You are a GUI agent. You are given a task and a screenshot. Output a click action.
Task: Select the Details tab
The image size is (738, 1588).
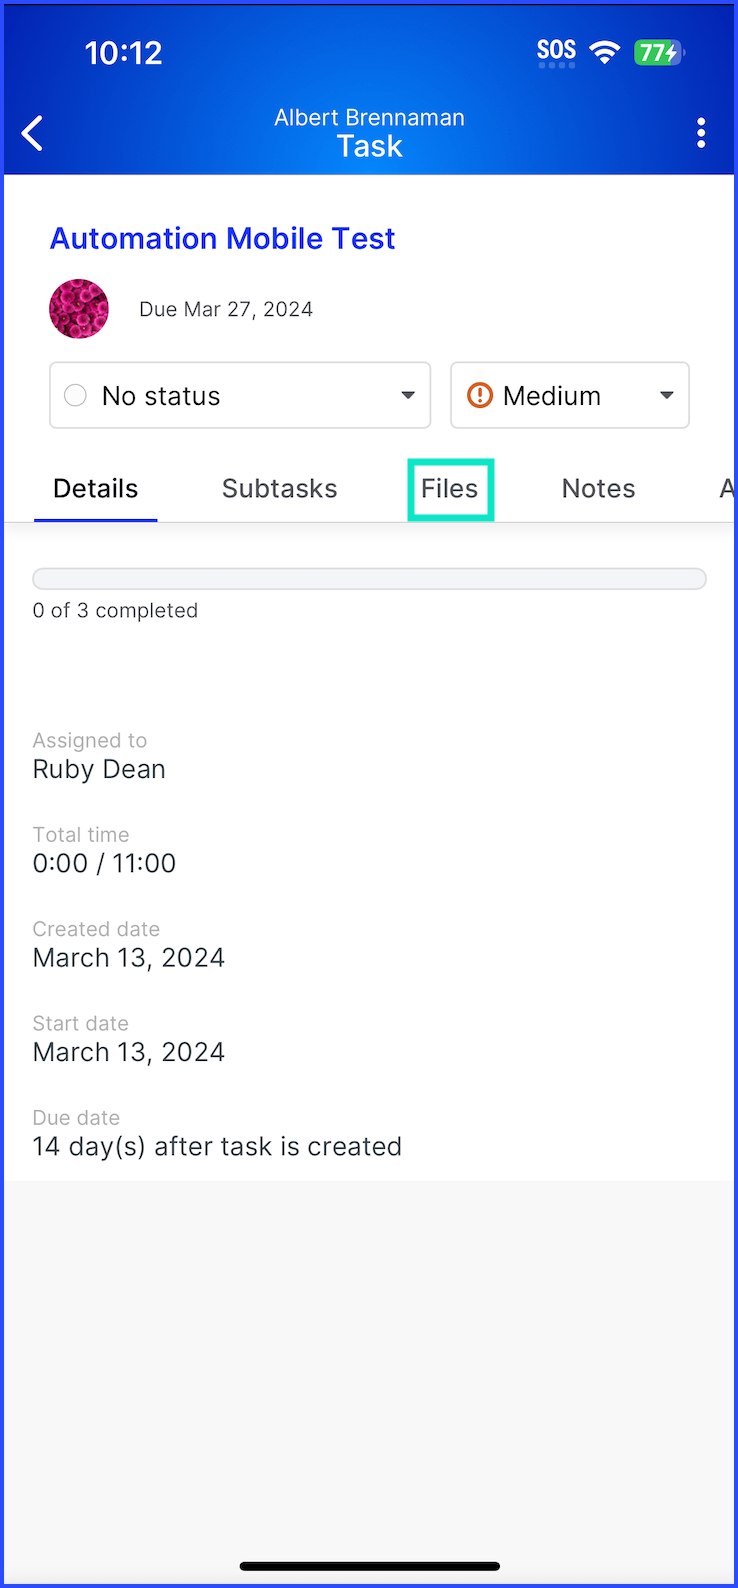[96, 489]
